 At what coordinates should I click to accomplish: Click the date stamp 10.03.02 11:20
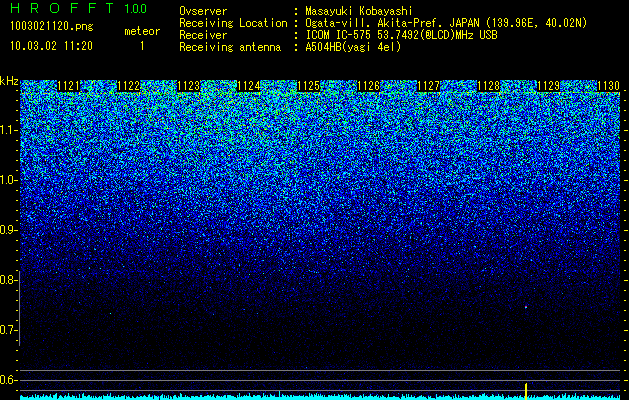51,46
